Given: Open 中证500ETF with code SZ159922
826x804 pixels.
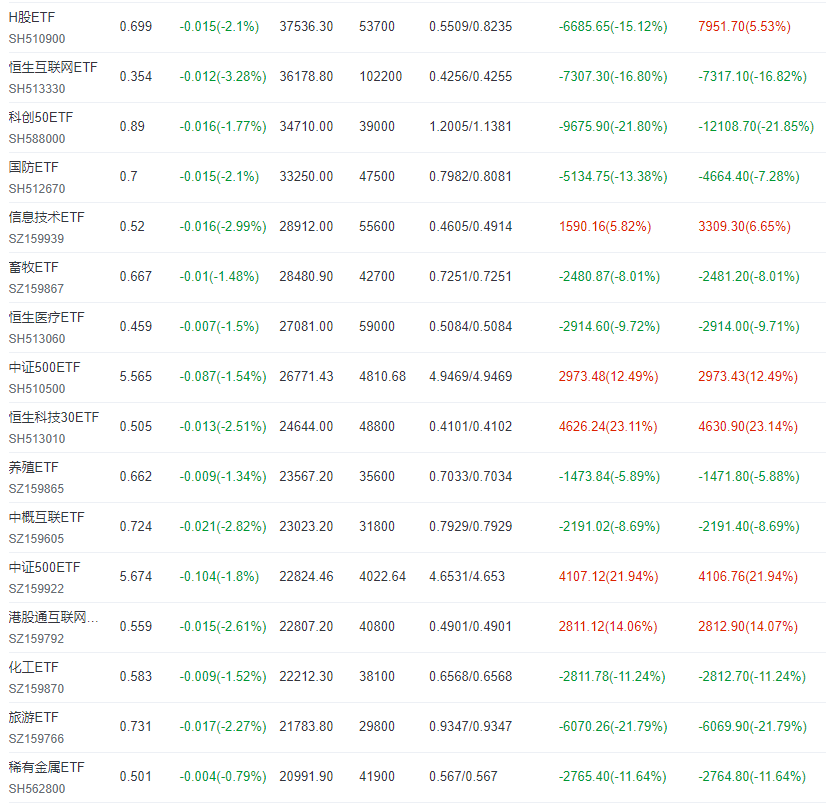Looking at the screenshot, I should [x=45, y=568].
